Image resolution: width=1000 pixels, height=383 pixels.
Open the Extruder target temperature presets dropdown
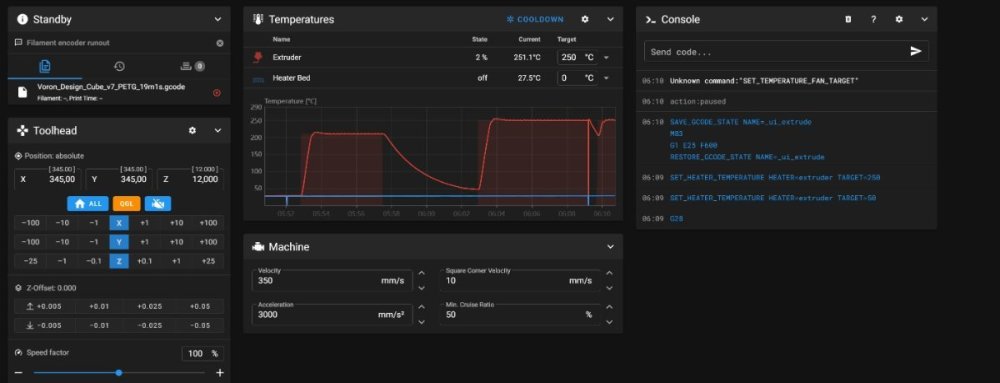click(606, 57)
